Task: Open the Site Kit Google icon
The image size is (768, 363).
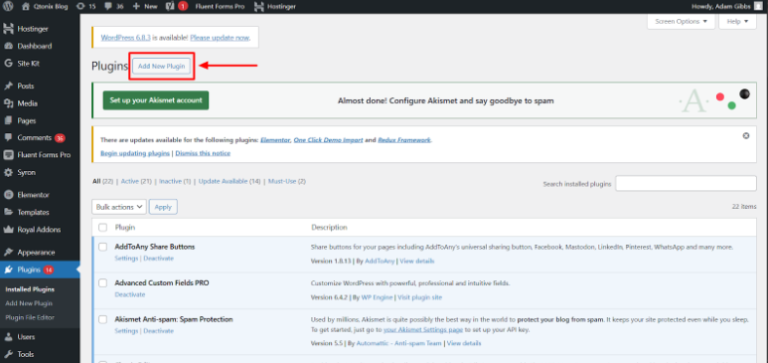Action: (x=8, y=63)
